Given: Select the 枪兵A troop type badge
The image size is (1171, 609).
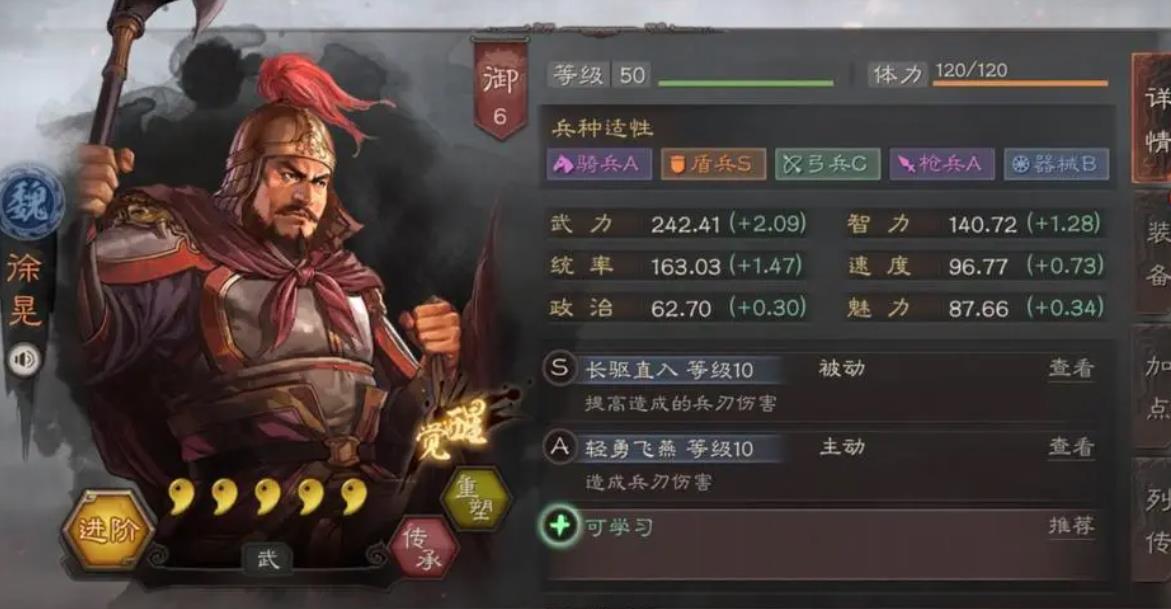Looking at the screenshot, I should [942, 164].
